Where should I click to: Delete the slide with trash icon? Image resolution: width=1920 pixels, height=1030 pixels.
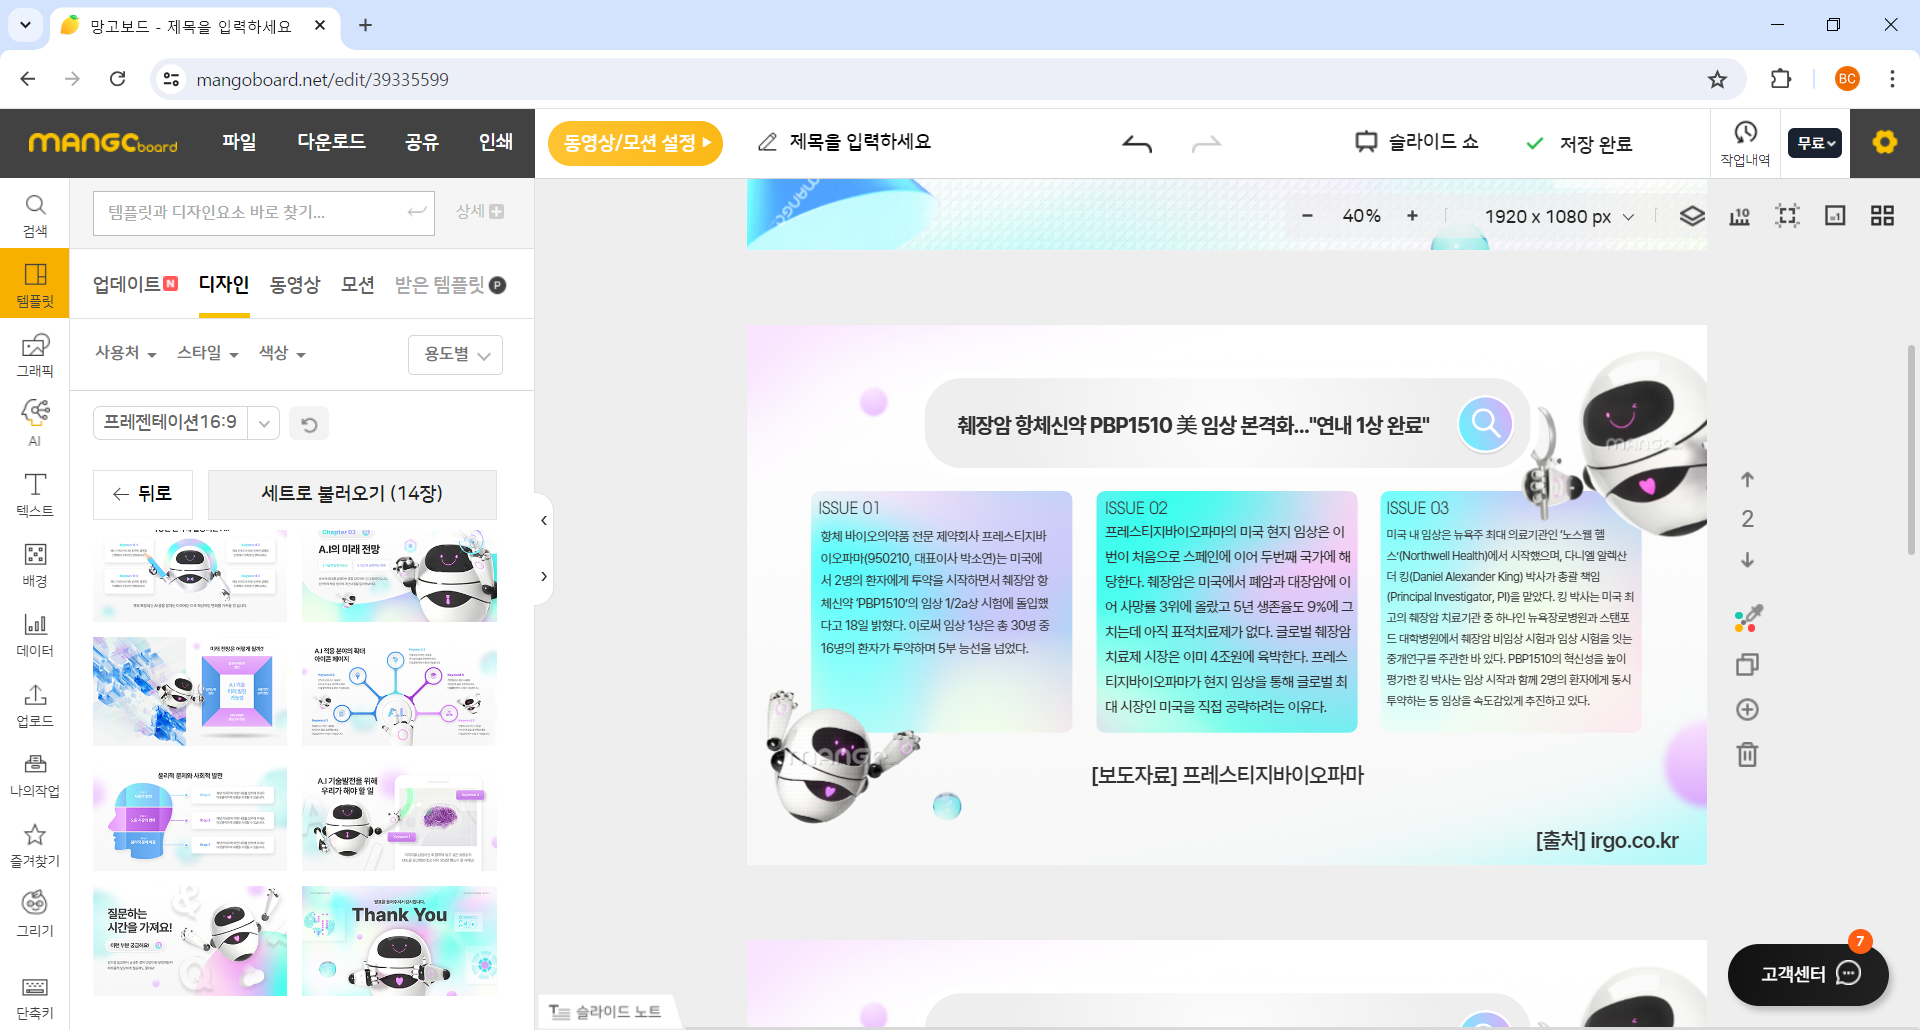(1747, 754)
